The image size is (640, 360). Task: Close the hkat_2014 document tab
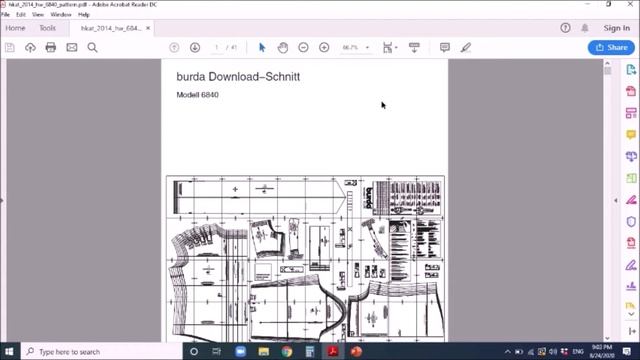(148, 28)
